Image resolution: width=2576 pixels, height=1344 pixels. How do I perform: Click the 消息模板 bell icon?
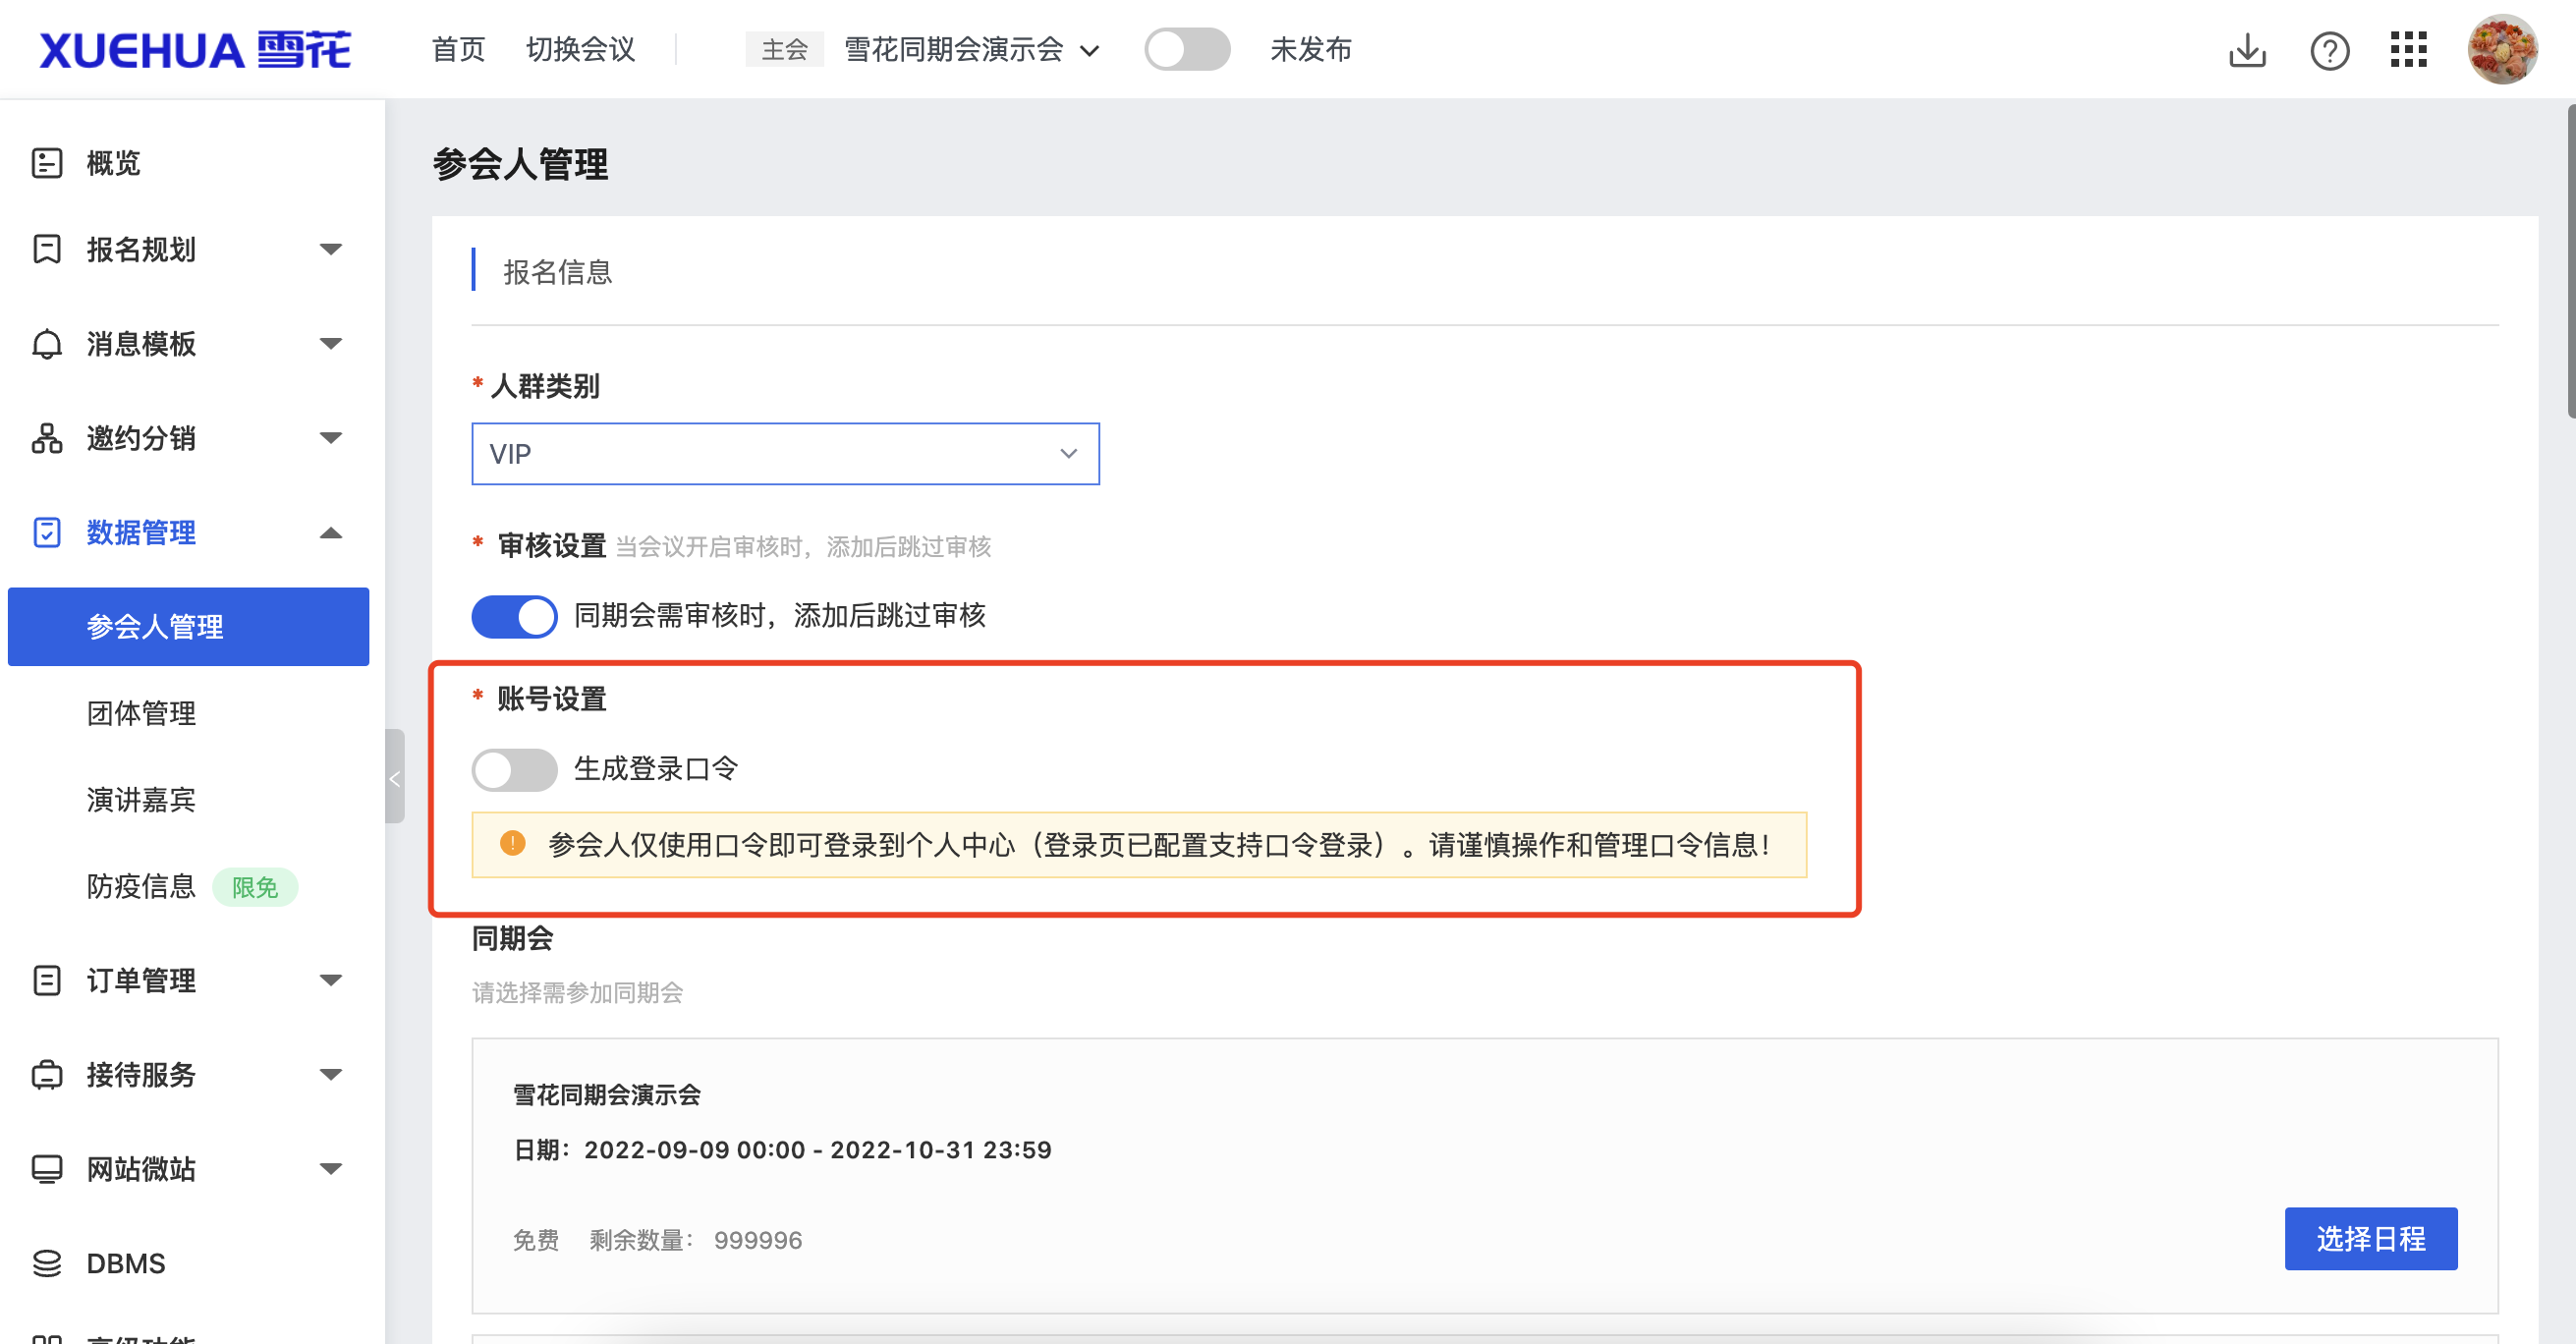47,344
